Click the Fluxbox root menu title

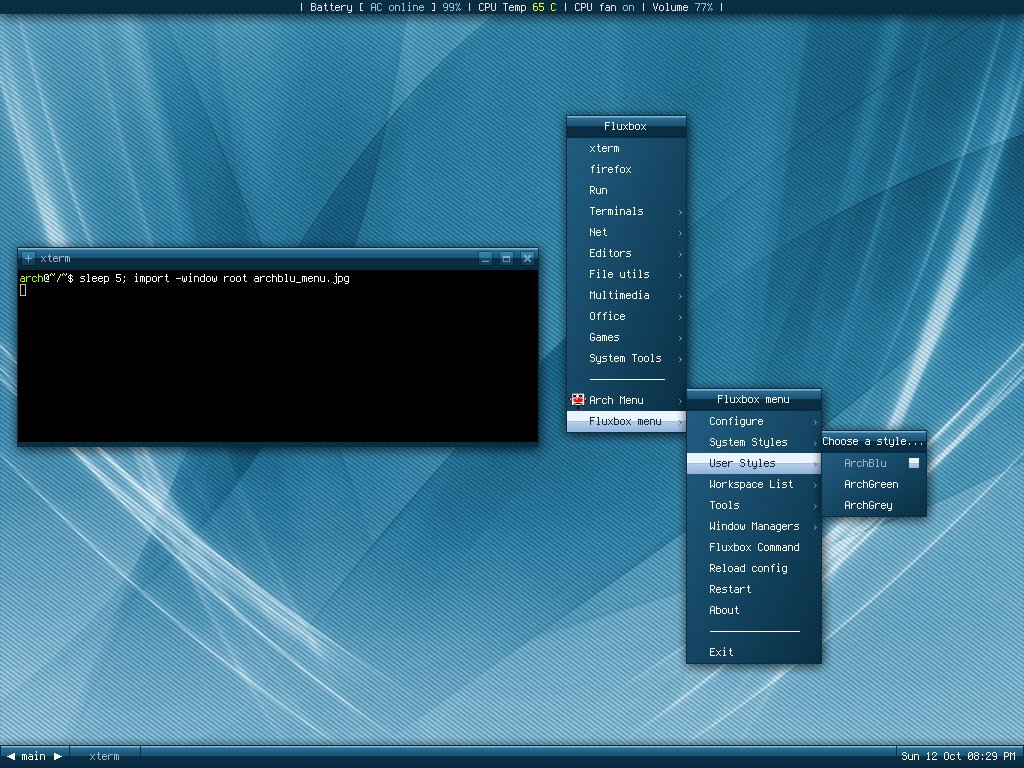pyautogui.click(x=626, y=127)
